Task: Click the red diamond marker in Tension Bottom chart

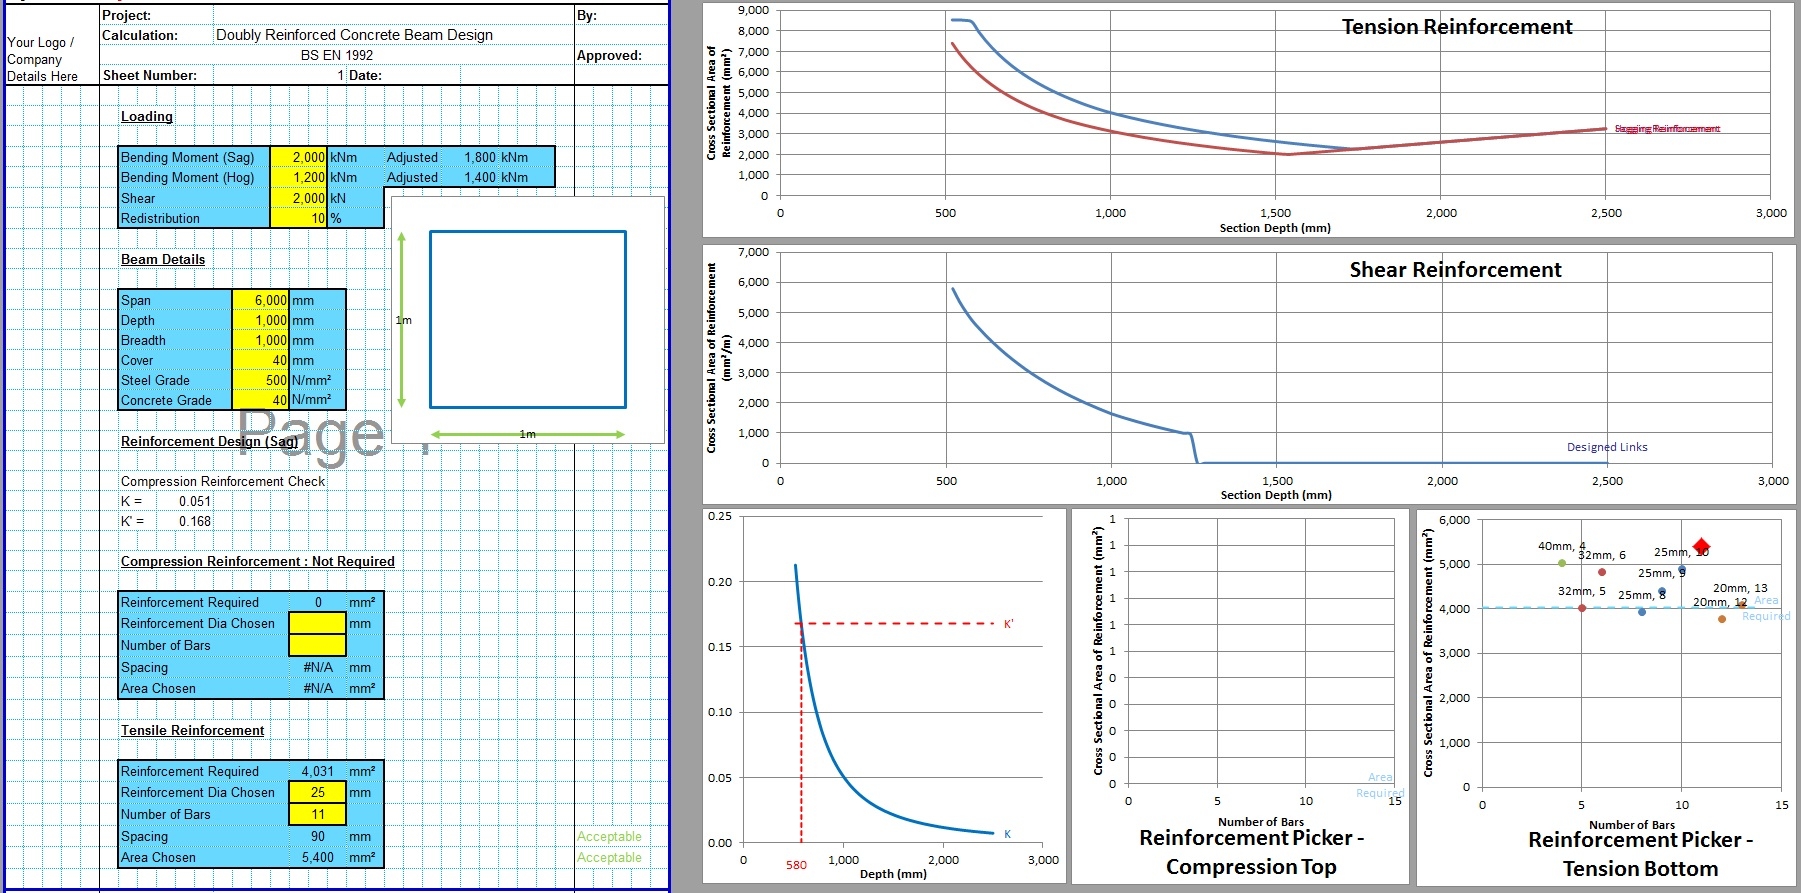Action: (x=1701, y=546)
